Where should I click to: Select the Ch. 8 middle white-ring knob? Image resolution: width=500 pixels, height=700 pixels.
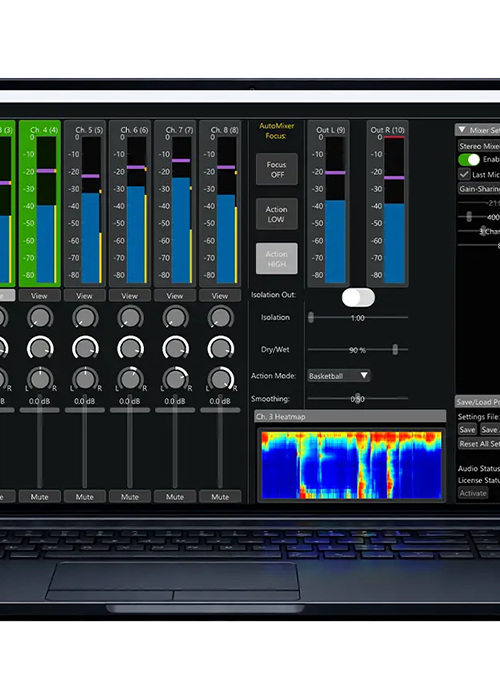point(221,348)
